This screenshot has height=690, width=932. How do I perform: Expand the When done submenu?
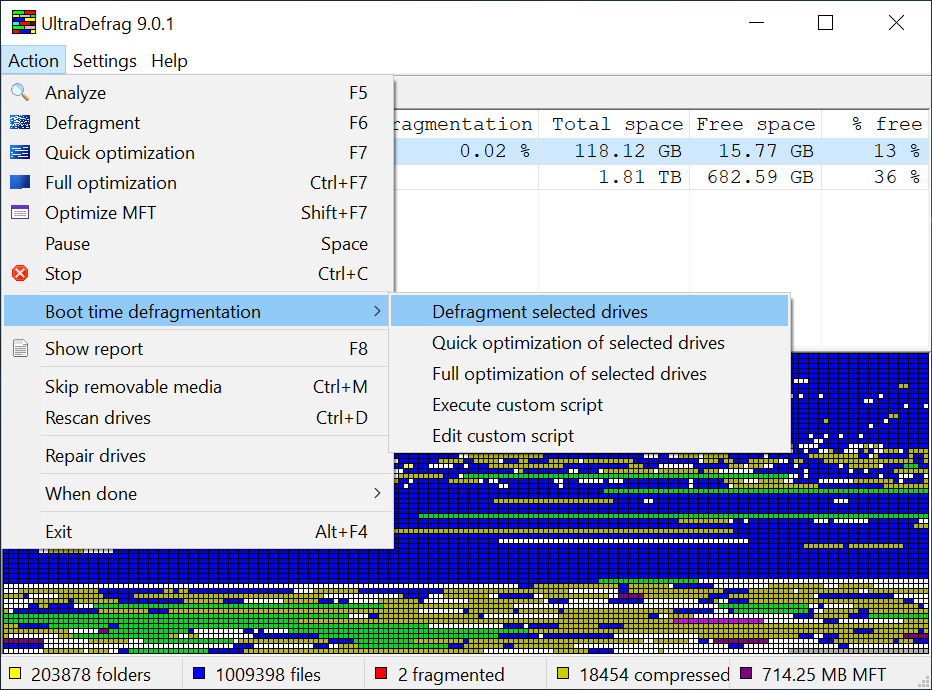[x=376, y=494]
